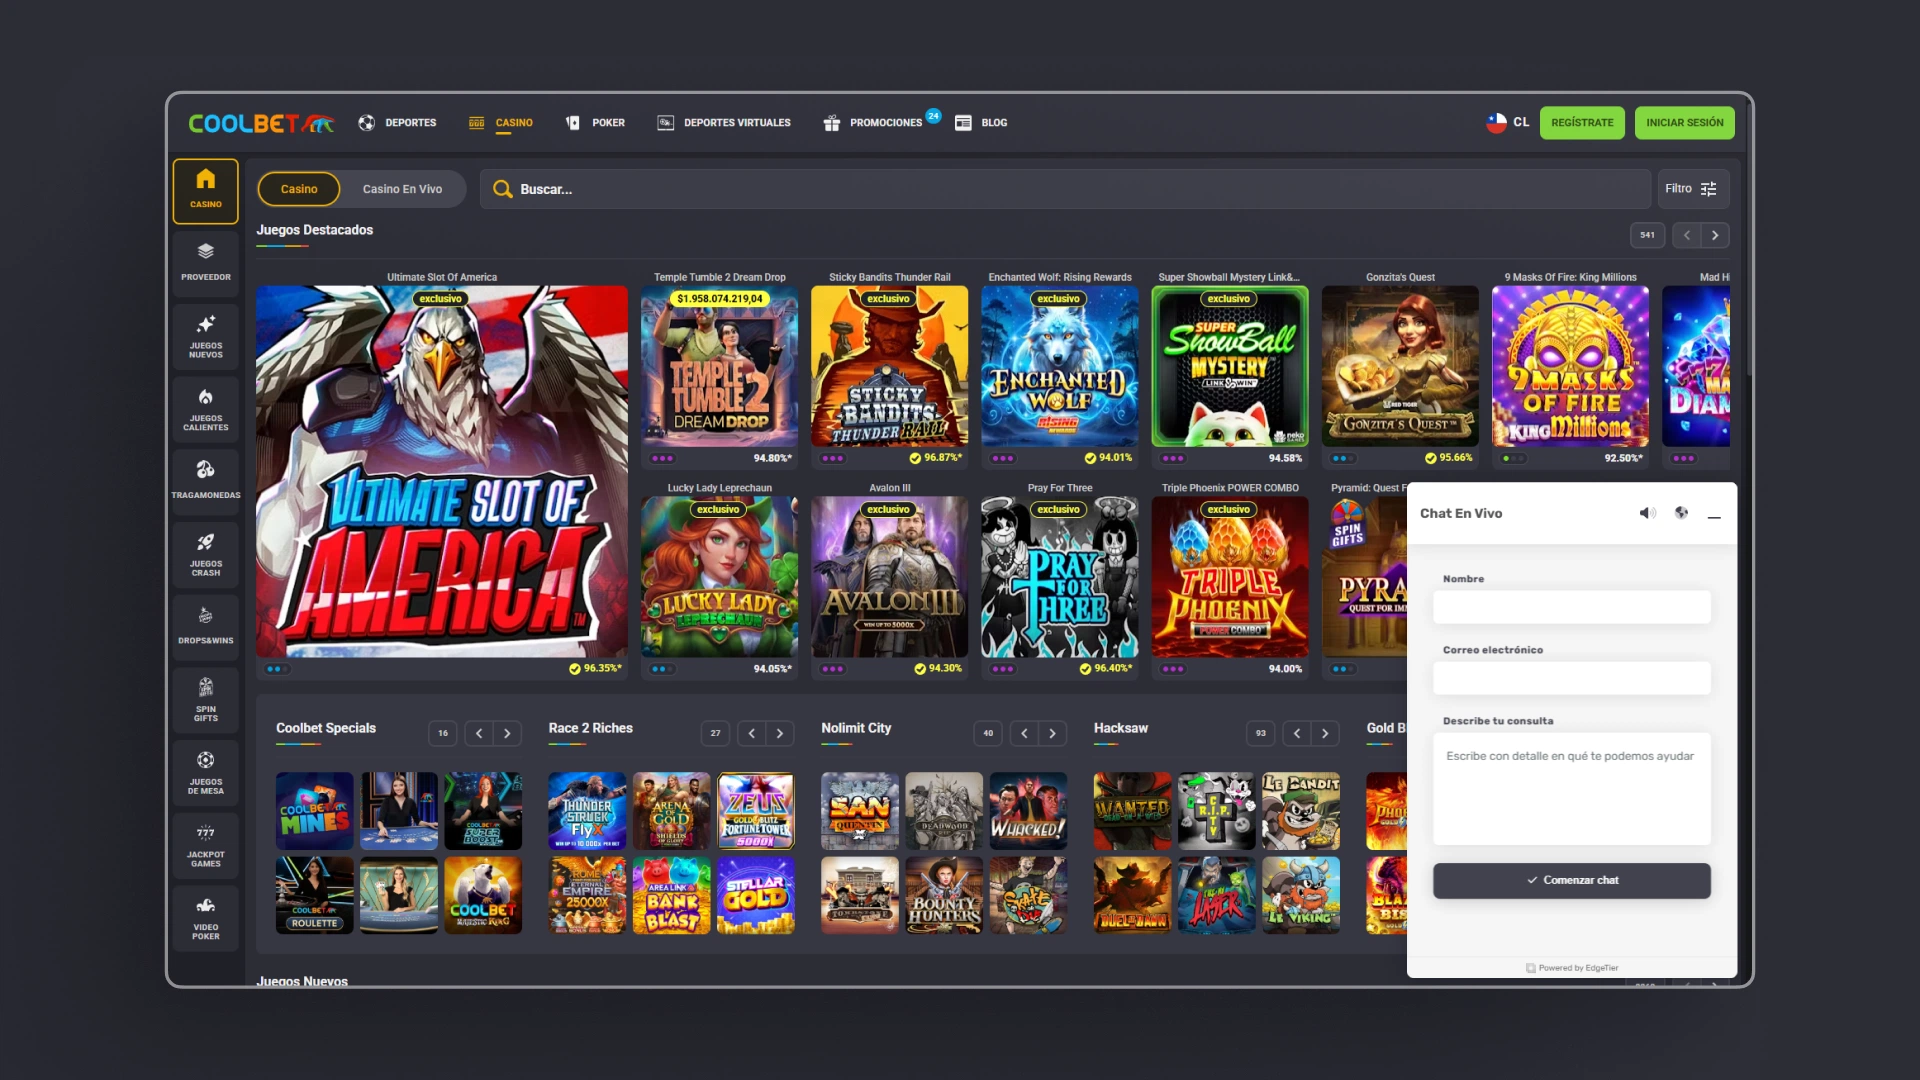
Task: Click the Hacksaw 93 count badge
Action: click(1261, 734)
